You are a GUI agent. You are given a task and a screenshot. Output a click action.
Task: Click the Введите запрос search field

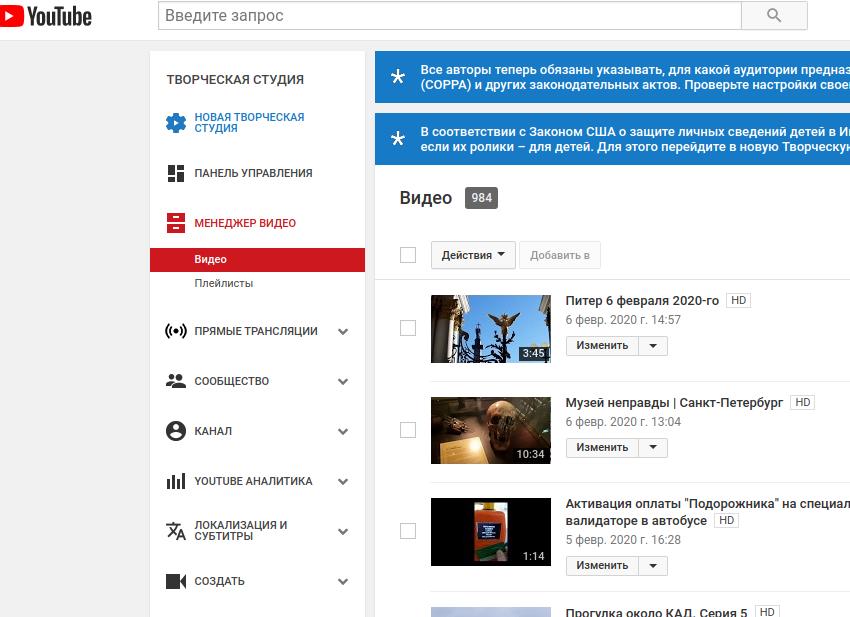coord(449,16)
